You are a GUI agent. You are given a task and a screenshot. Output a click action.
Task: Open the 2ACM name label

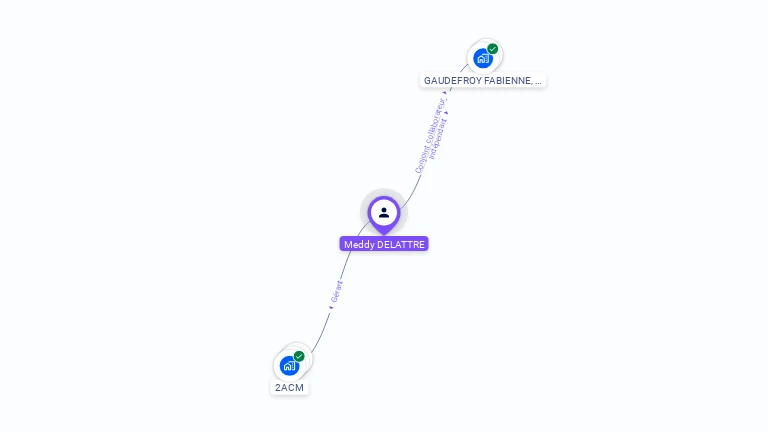click(289, 387)
